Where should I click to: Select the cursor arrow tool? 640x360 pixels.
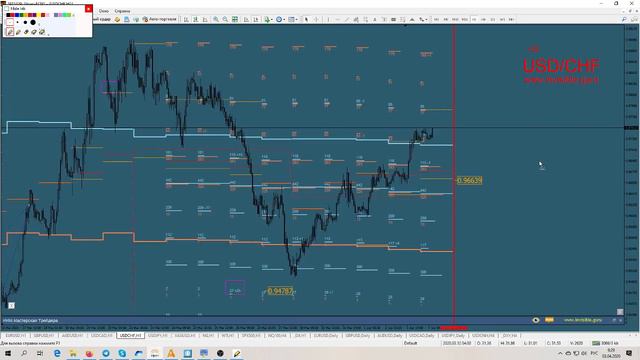click(306, 19)
